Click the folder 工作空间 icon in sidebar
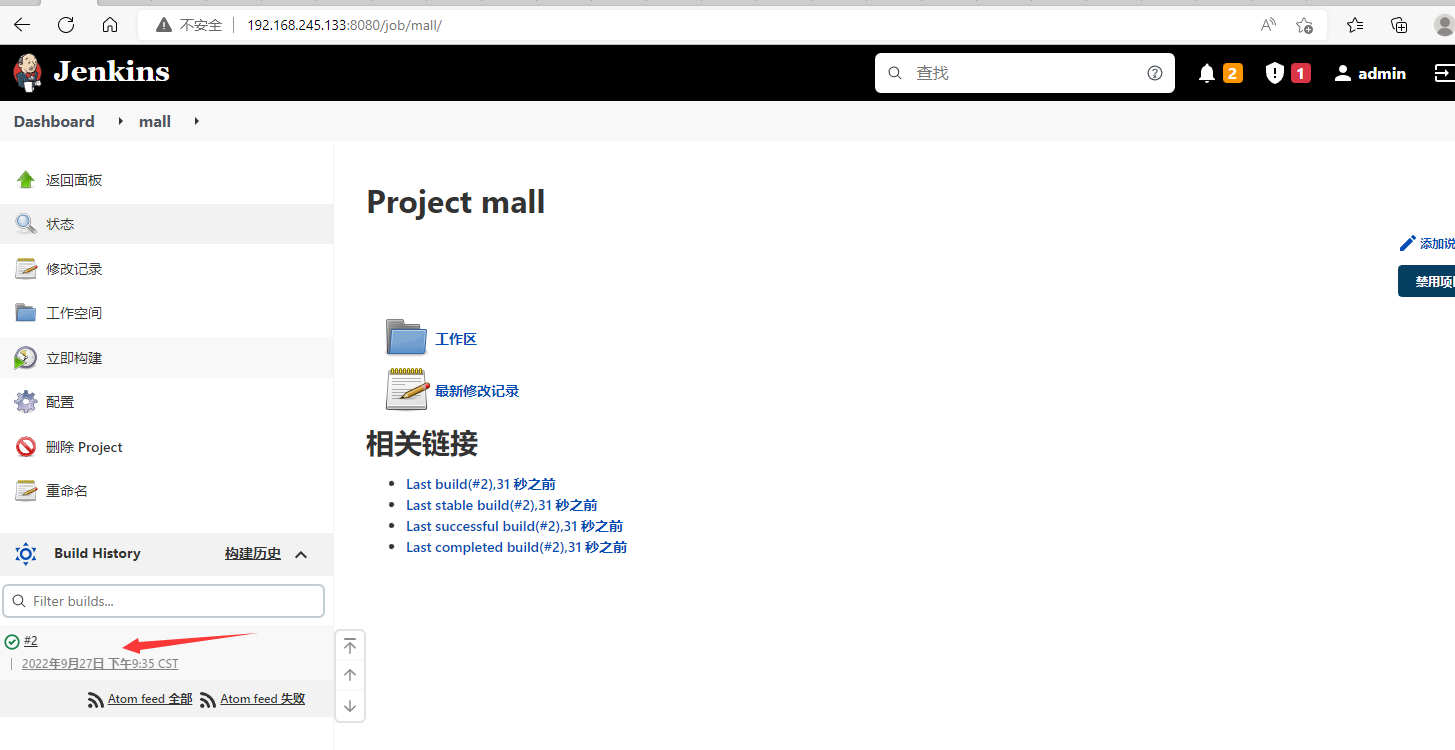1455x750 pixels. point(26,313)
